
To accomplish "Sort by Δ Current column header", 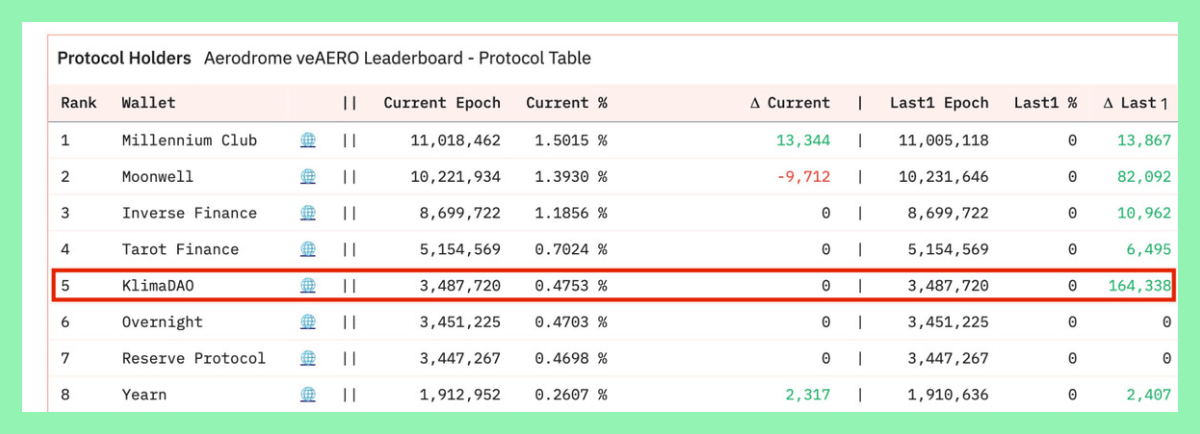I will 790,103.
